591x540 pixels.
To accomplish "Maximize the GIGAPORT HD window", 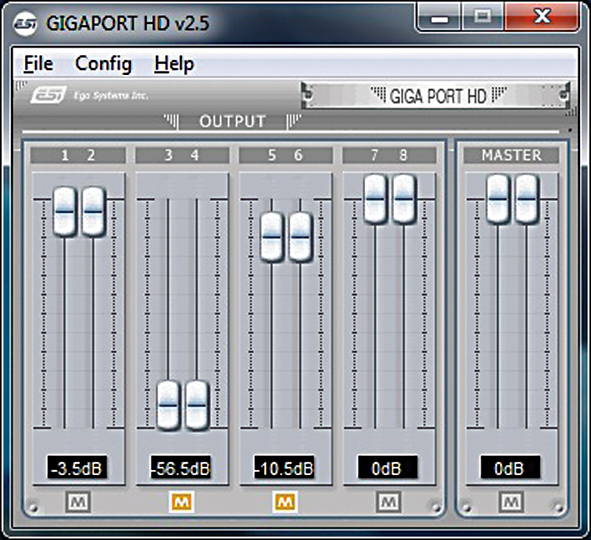I will (x=483, y=17).
